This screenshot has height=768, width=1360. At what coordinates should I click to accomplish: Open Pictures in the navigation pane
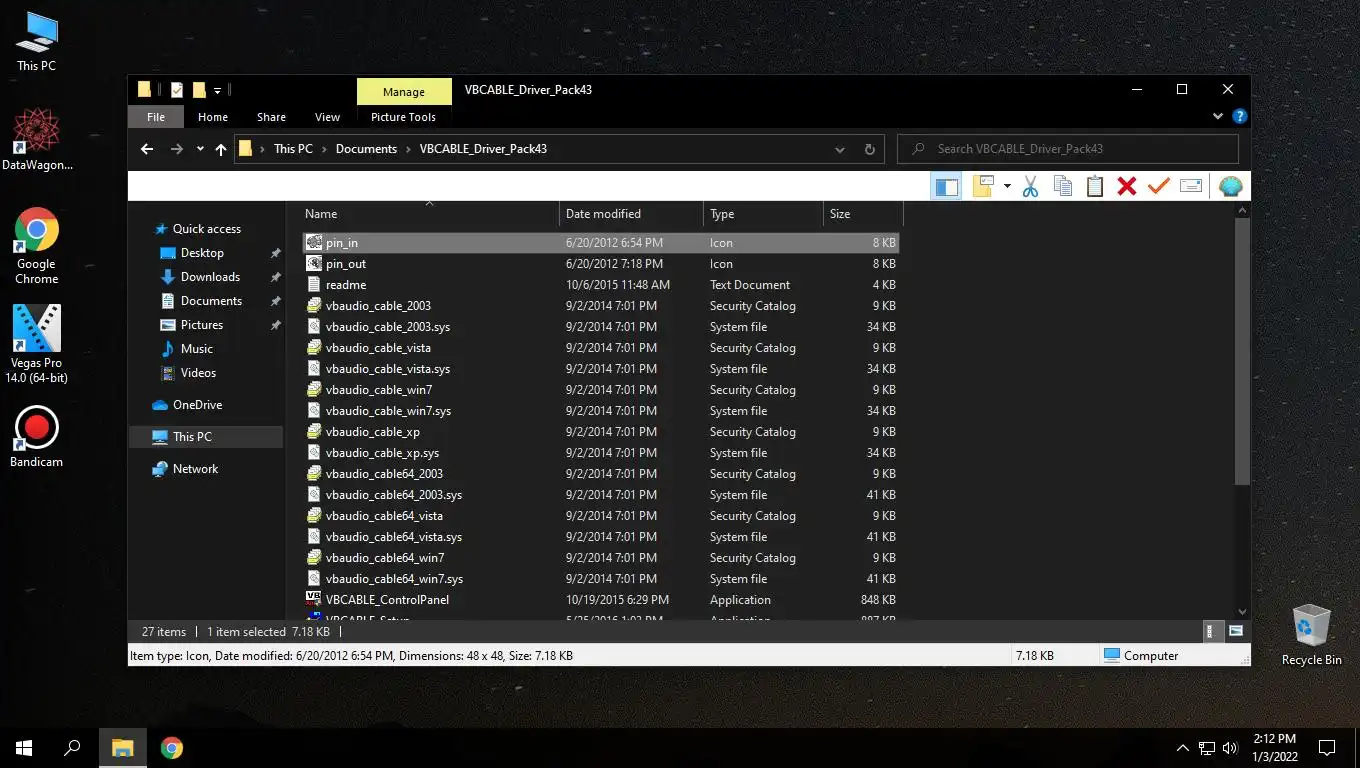201,325
